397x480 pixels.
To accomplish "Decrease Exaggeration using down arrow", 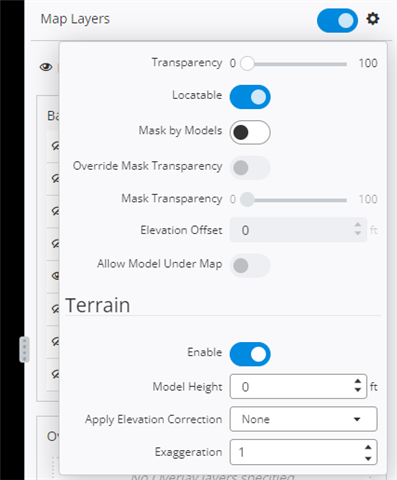I will click(368, 458).
